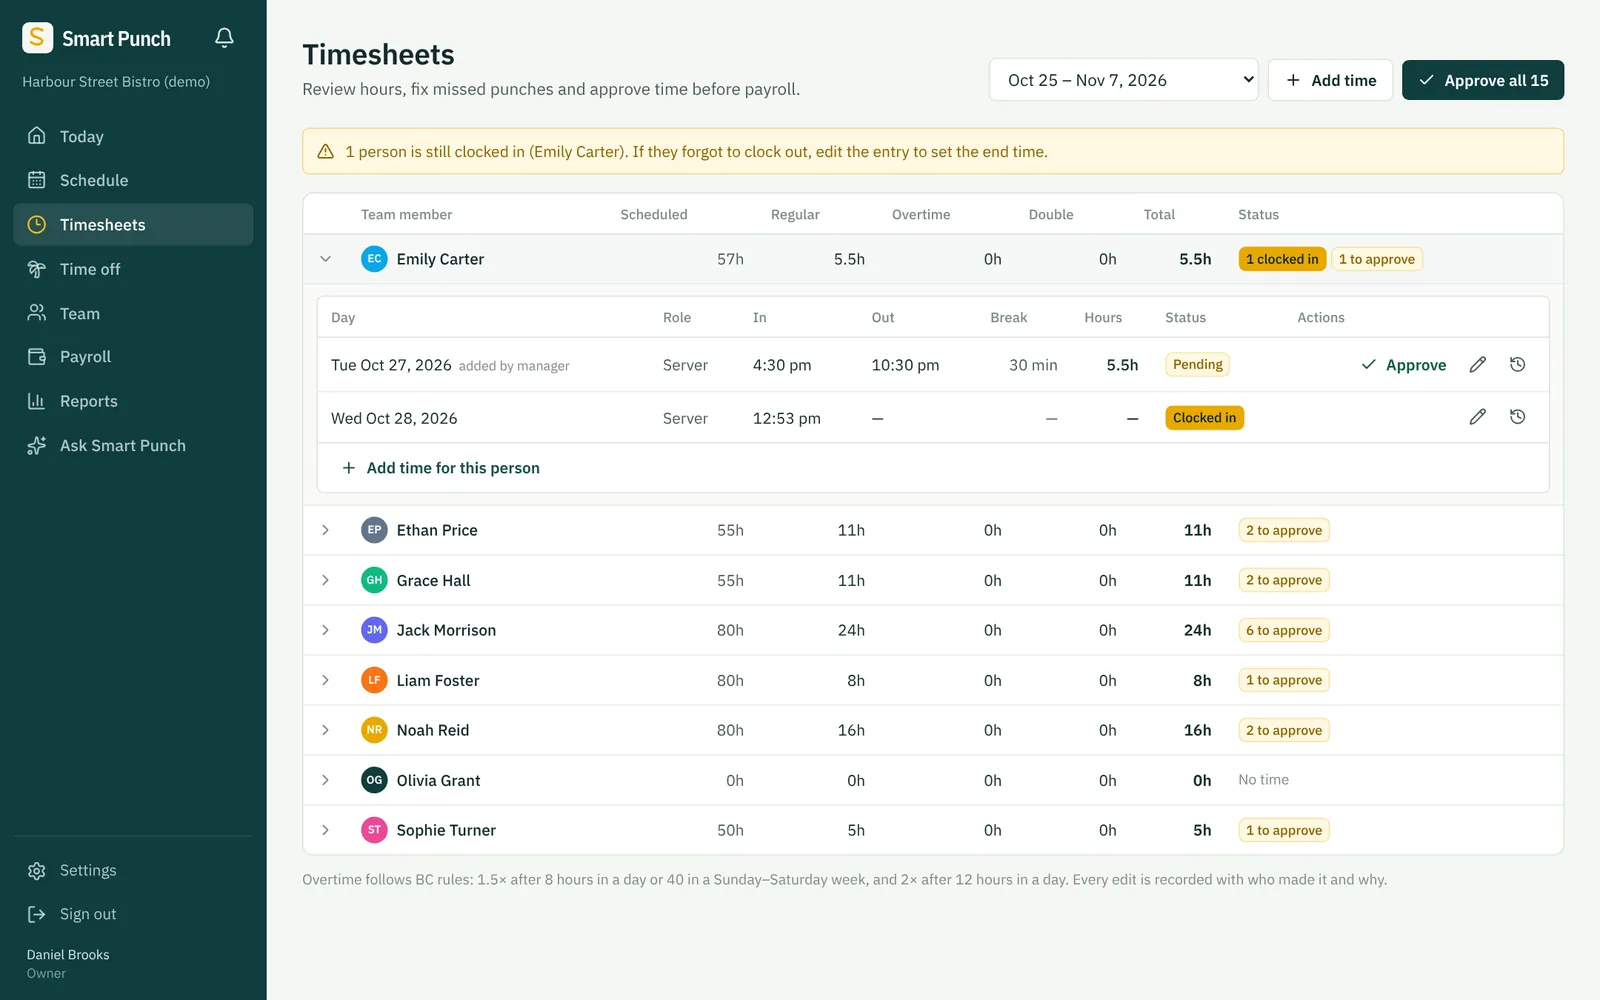Click Sophie Turner's ST avatar
The image size is (1600, 1000).
374,830
